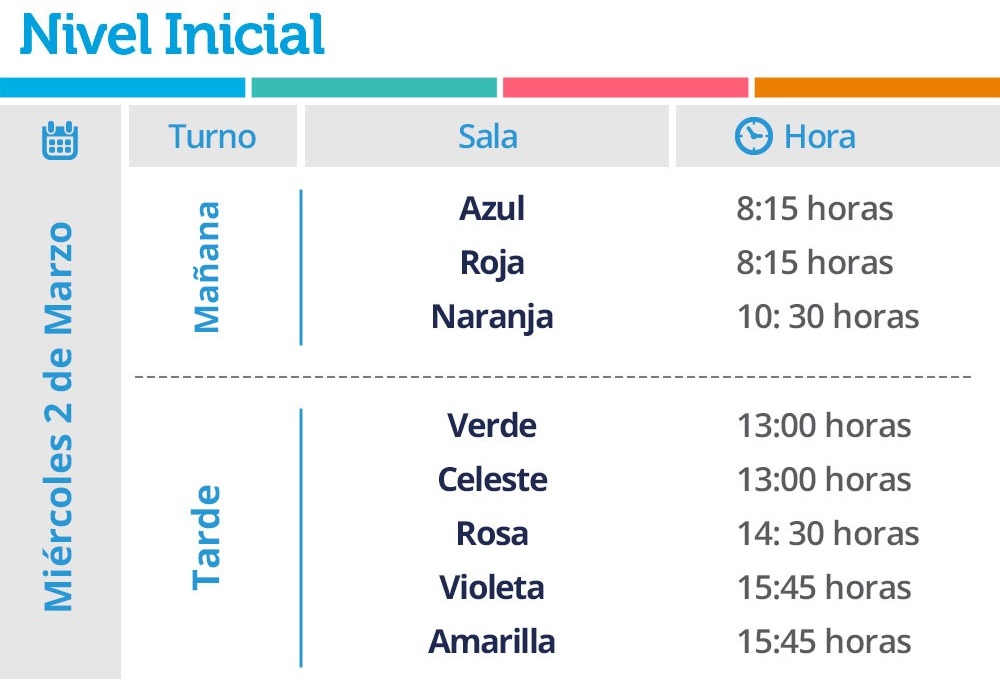The width and height of the screenshot is (1000, 679).
Task: Click the Miércoles 2 de Marzo label
Action: (58, 417)
